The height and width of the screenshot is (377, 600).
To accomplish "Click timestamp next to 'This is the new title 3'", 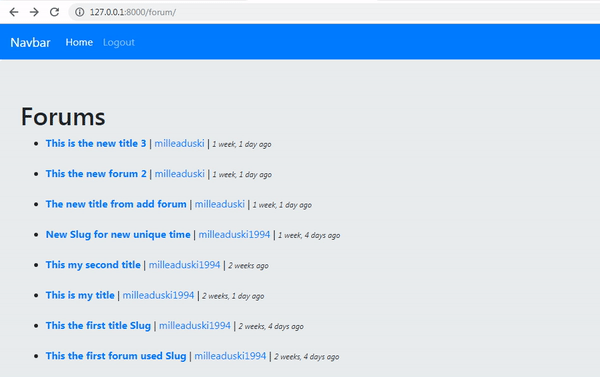I will [x=242, y=144].
